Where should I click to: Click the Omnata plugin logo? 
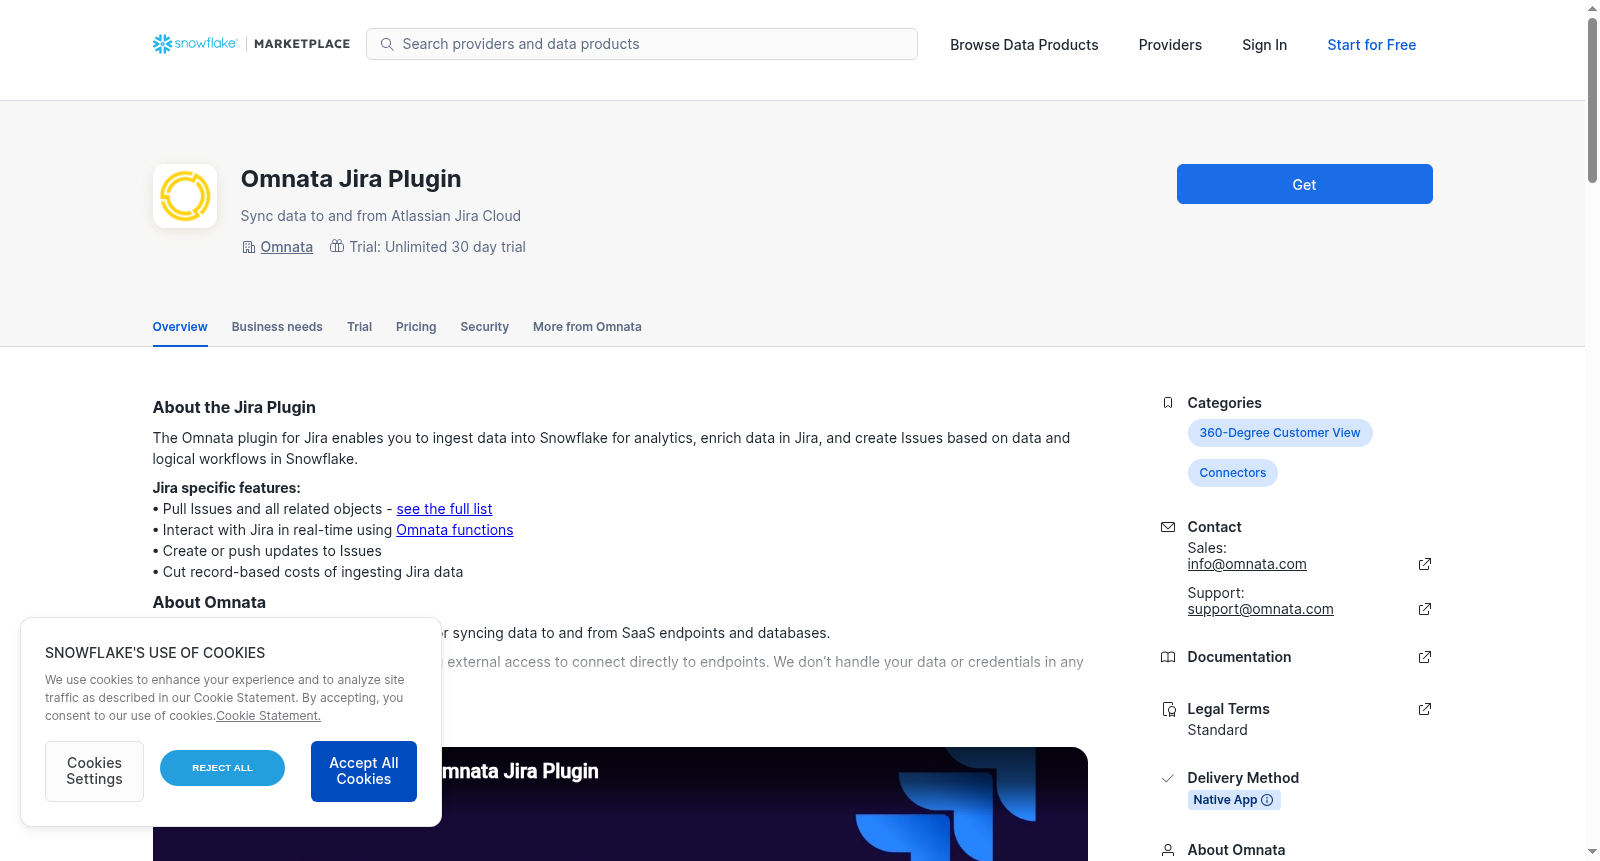point(185,196)
